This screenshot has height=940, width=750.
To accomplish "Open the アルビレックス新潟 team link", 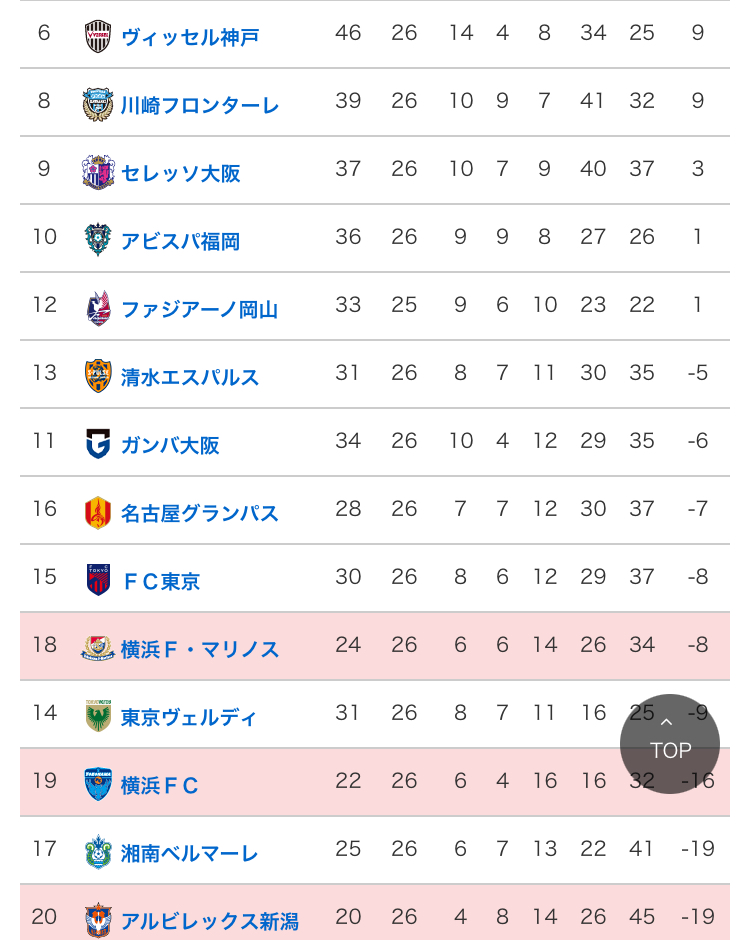I will coord(210,921).
